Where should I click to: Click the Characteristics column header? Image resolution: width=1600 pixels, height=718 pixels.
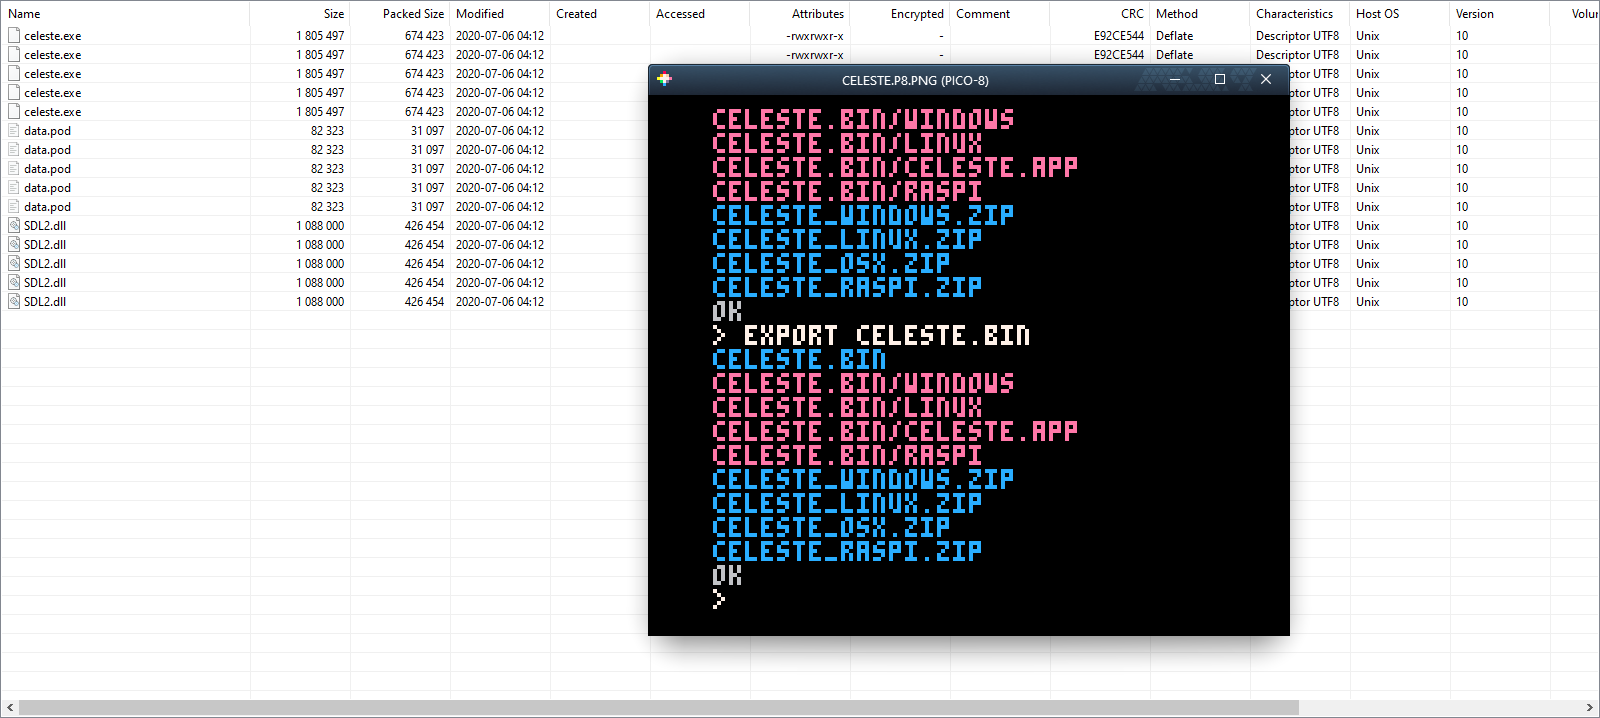click(x=1300, y=14)
